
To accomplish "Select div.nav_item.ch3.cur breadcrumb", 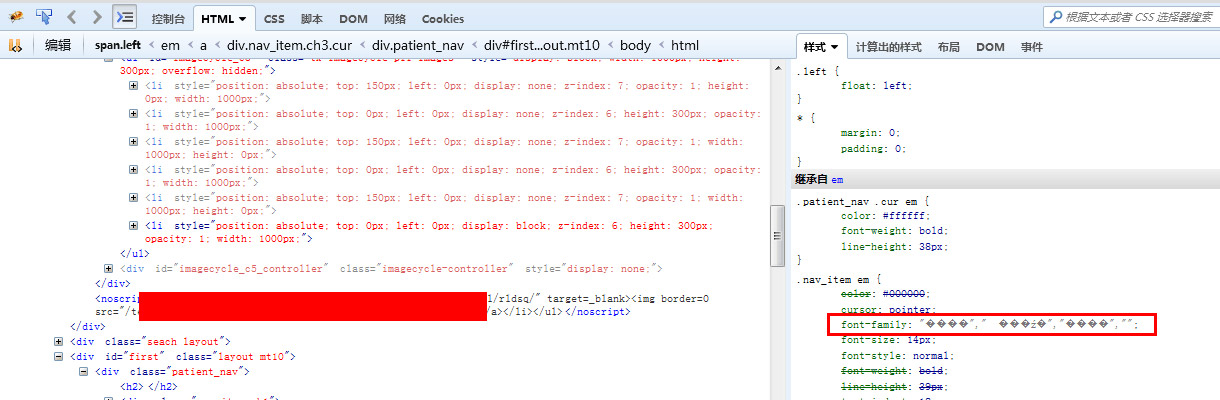I will pos(290,45).
